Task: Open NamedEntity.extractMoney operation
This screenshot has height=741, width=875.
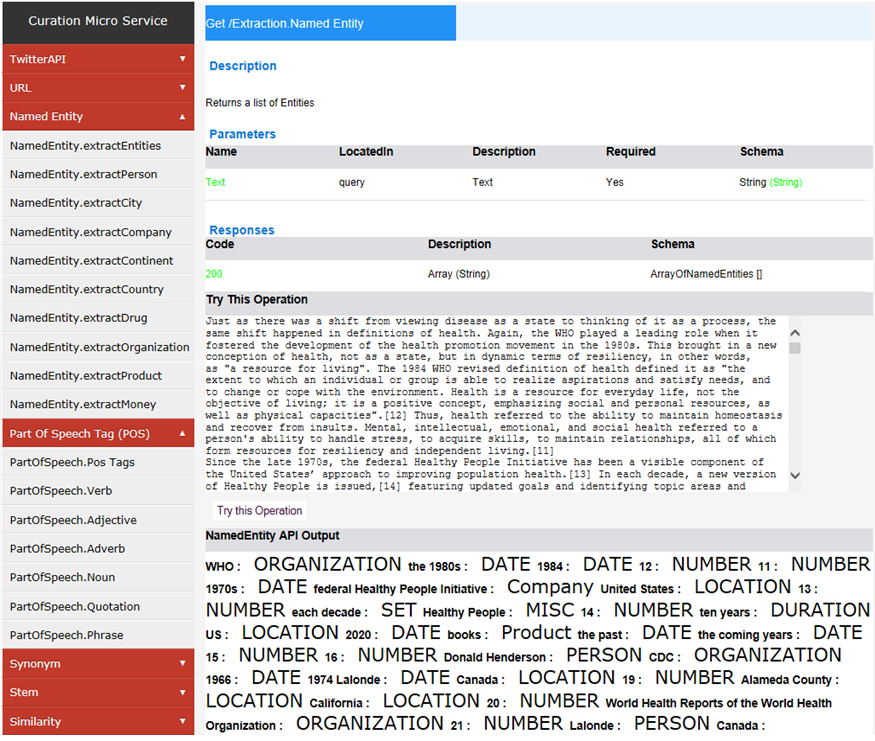Action: click(83, 404)
